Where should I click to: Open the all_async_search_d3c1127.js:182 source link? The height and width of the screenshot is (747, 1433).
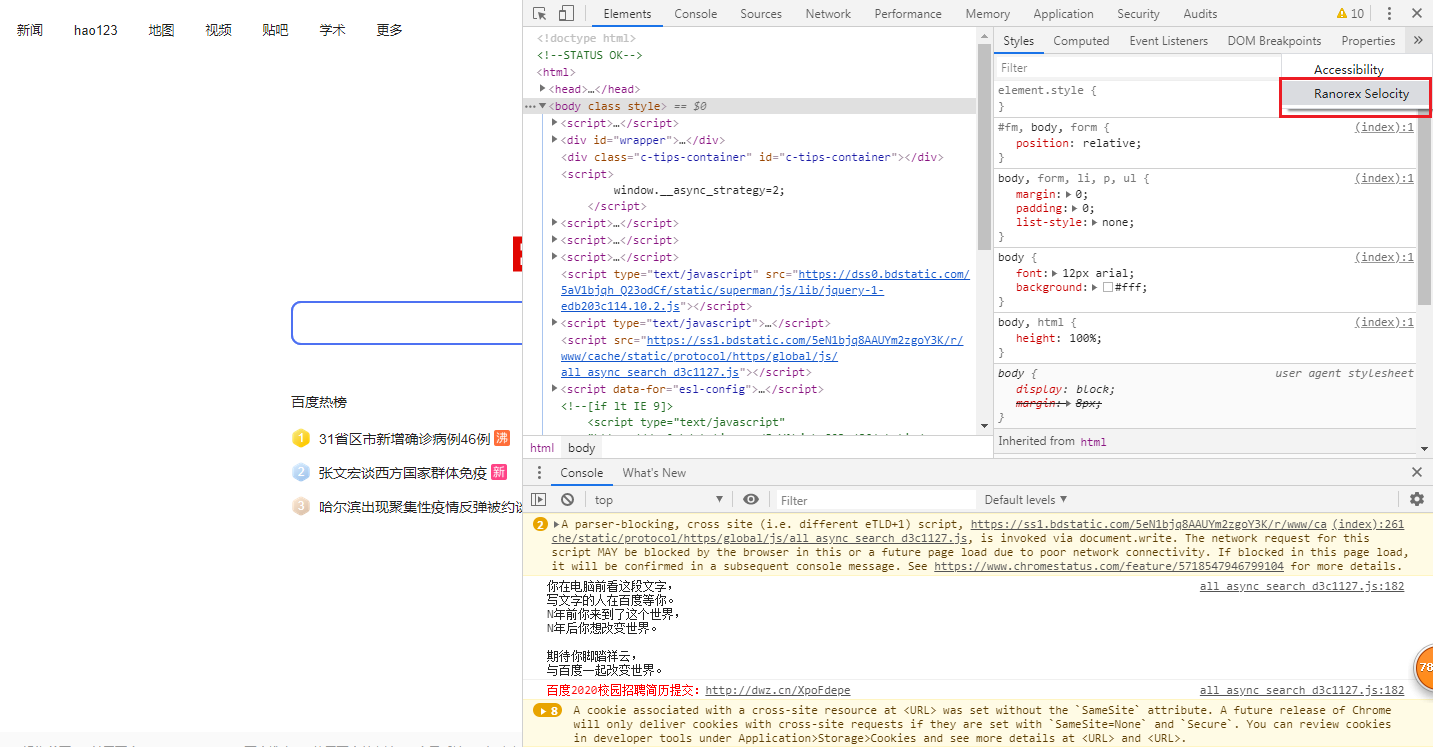click(1301, 586)
